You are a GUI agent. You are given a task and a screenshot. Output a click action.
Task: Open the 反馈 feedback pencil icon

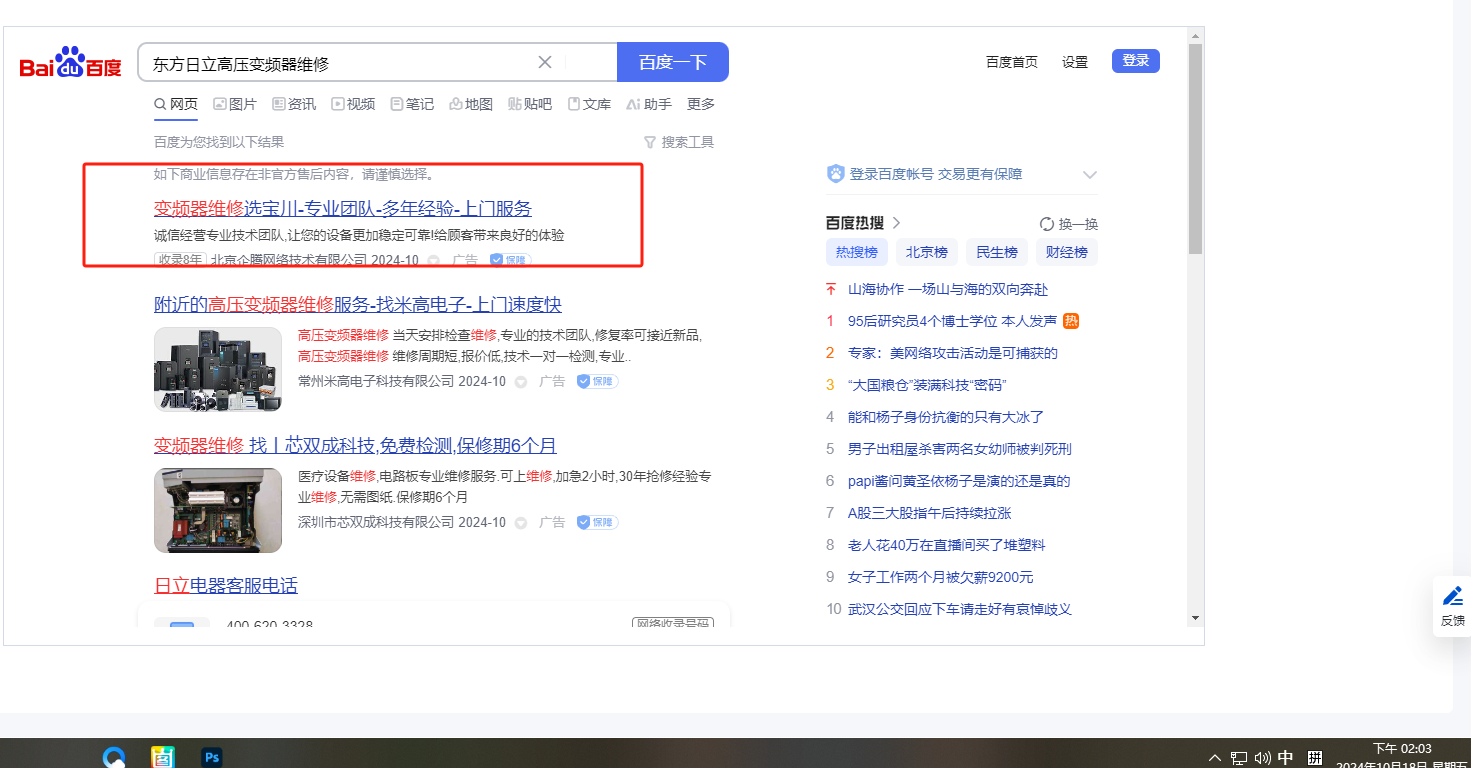point(1452,597)
